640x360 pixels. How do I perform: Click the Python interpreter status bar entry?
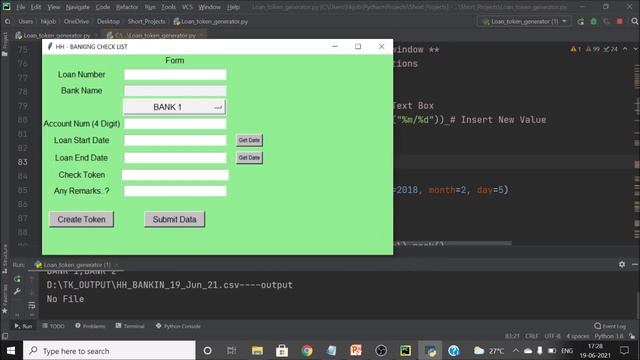point(609,336)
